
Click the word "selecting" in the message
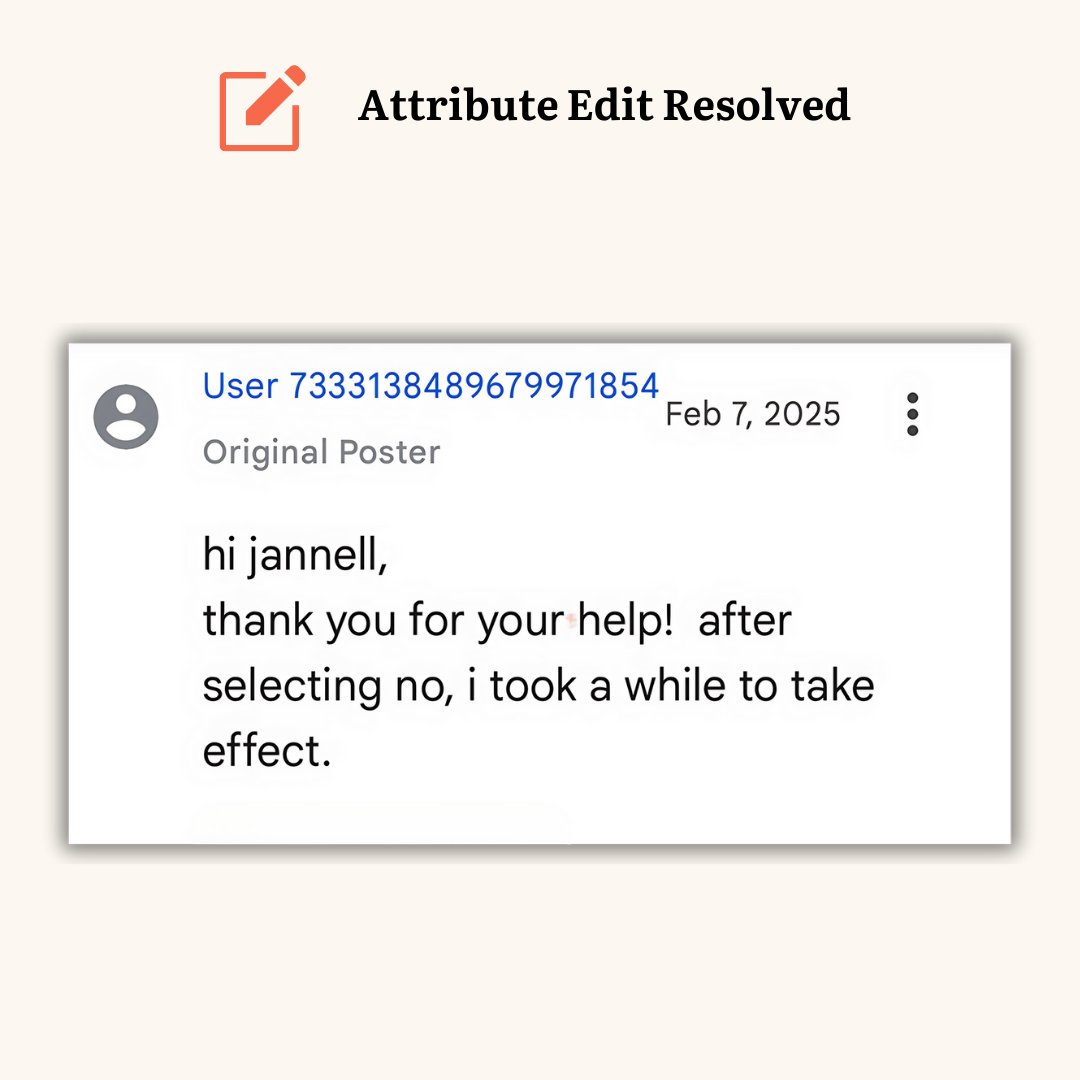(292, 687)
